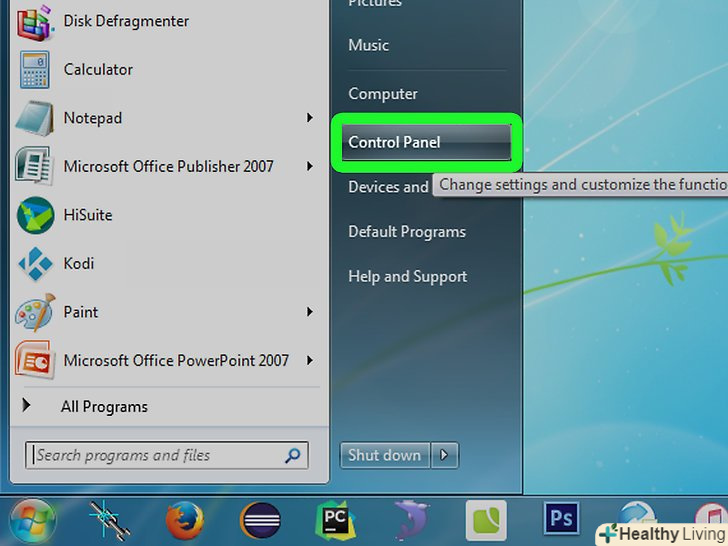The image size is (728, 546).
Task: Open the Kodi icon
Action: (x=36, y=264)
